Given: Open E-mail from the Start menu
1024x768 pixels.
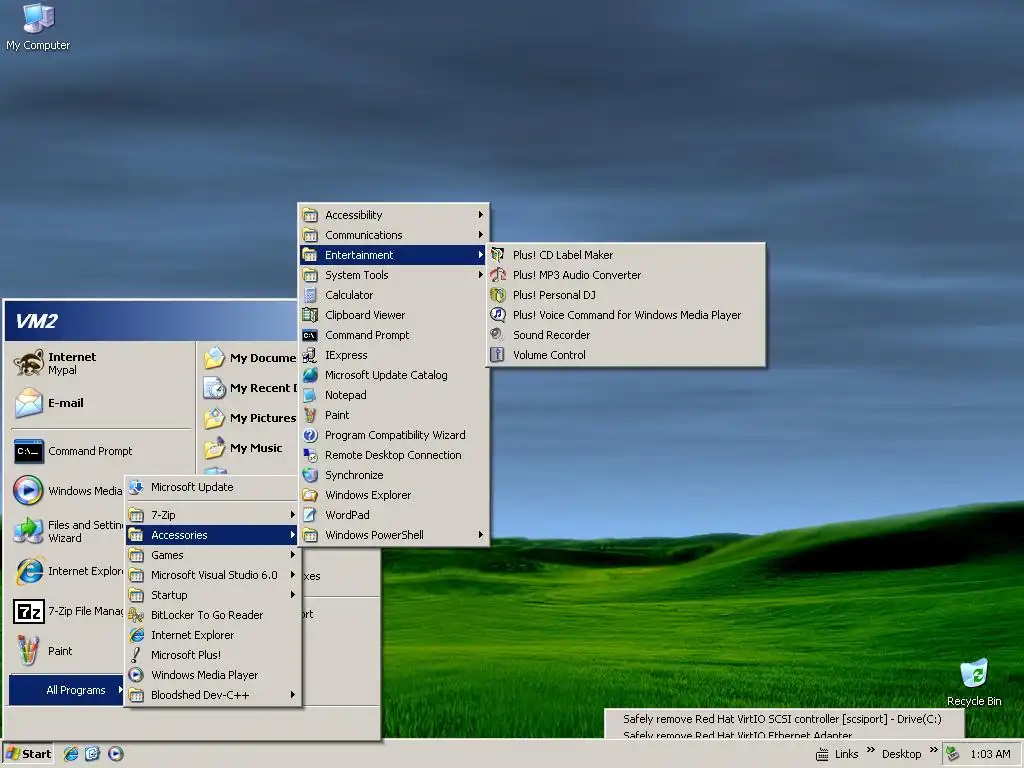Looking at the screenshot, I should point(101,403).
